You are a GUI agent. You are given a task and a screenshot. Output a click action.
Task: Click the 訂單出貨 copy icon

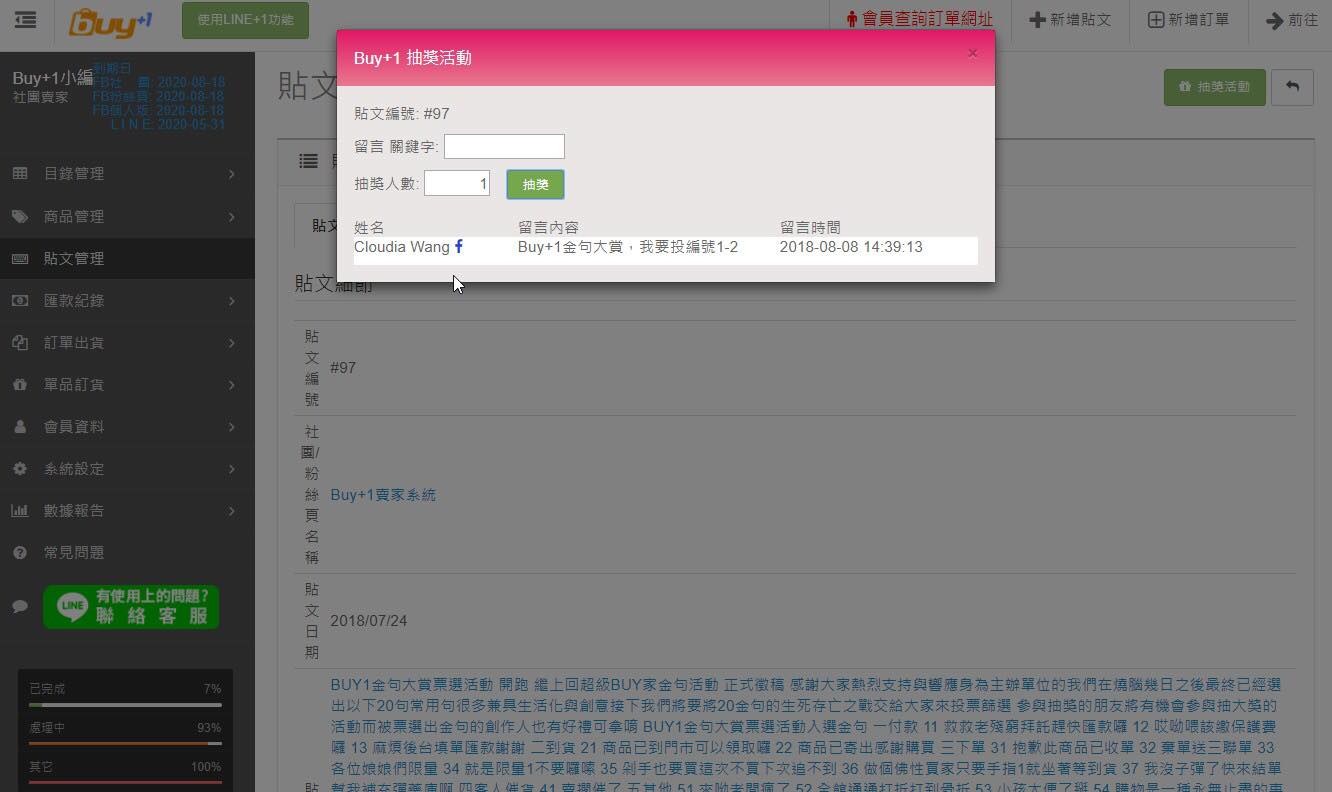pos(20,342)
